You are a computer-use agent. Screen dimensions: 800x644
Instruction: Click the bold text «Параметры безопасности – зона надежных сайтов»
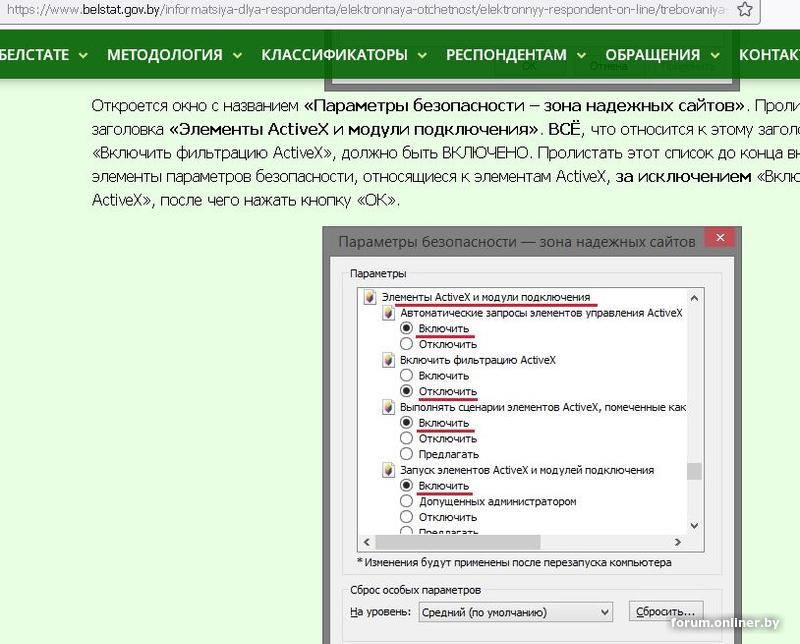point(524,106)
